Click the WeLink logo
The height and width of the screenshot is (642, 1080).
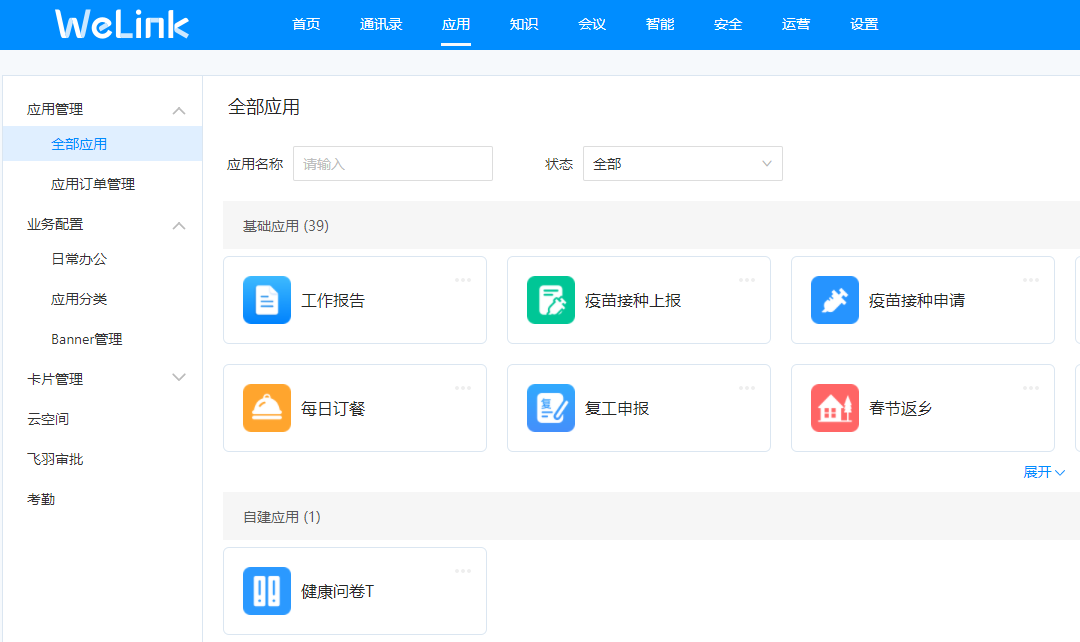(x=120, y=23)
